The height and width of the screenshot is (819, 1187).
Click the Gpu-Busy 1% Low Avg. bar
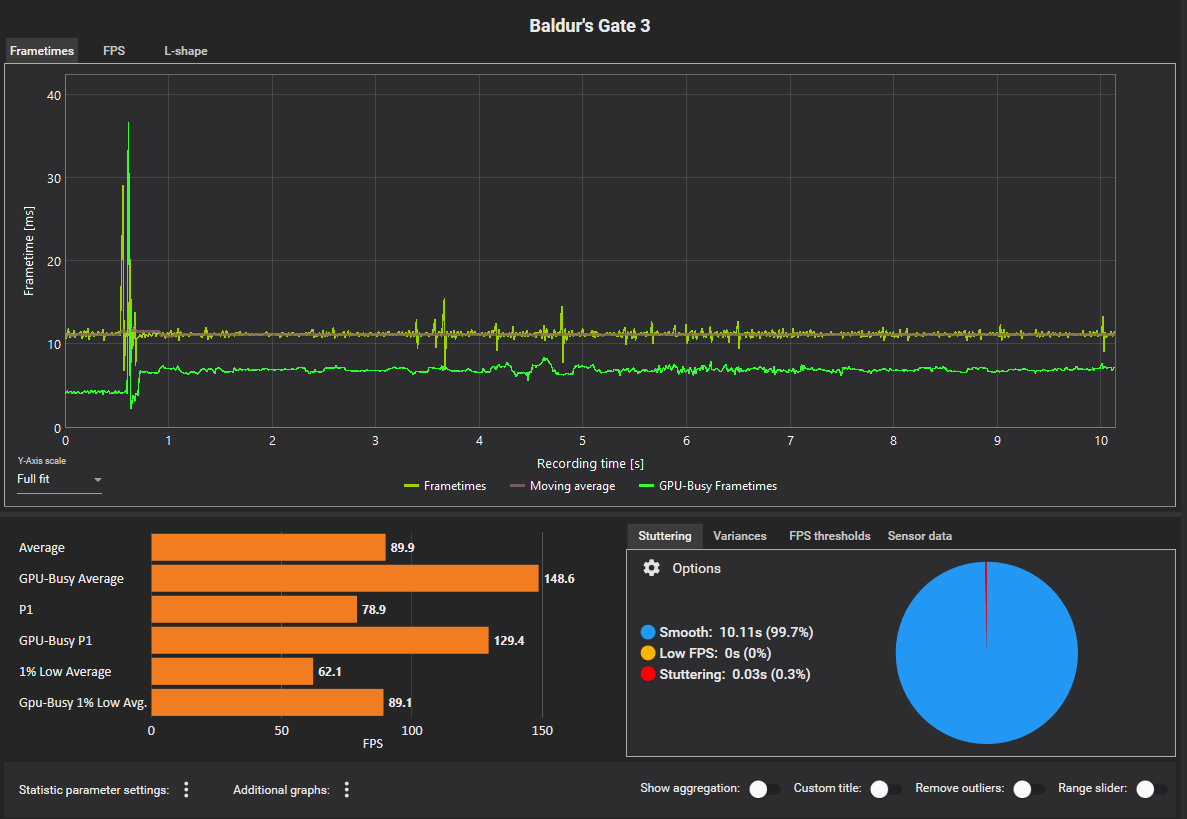267,702
